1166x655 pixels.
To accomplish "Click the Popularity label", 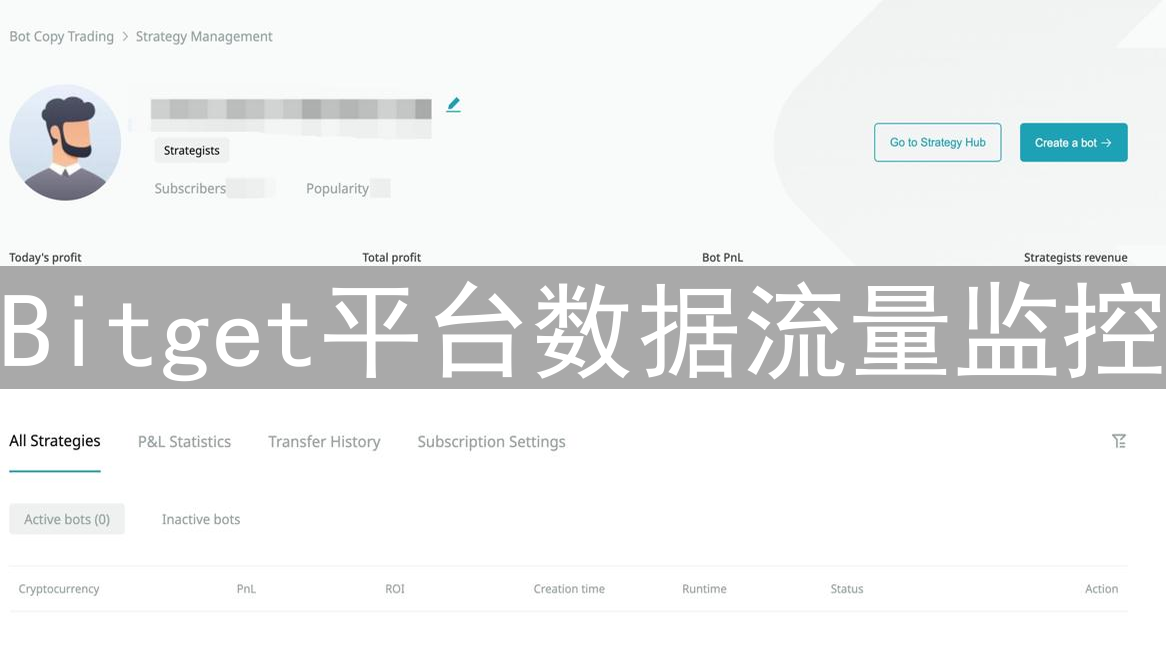I will coord(337,188).
